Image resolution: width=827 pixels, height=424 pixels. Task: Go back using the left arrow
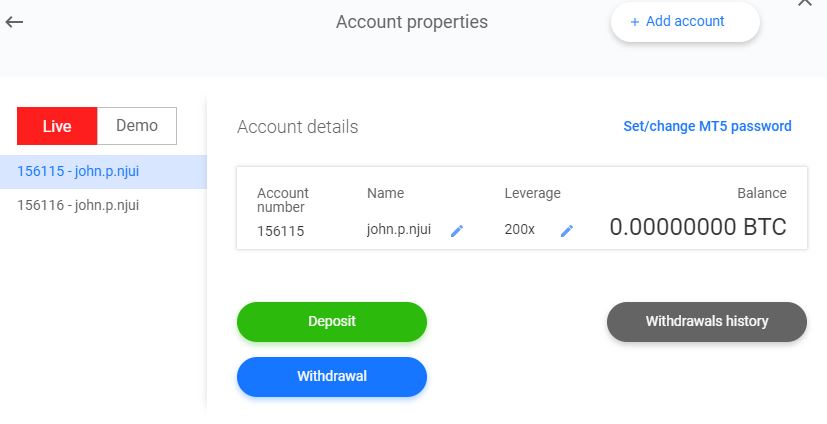[x=15, y=22]
